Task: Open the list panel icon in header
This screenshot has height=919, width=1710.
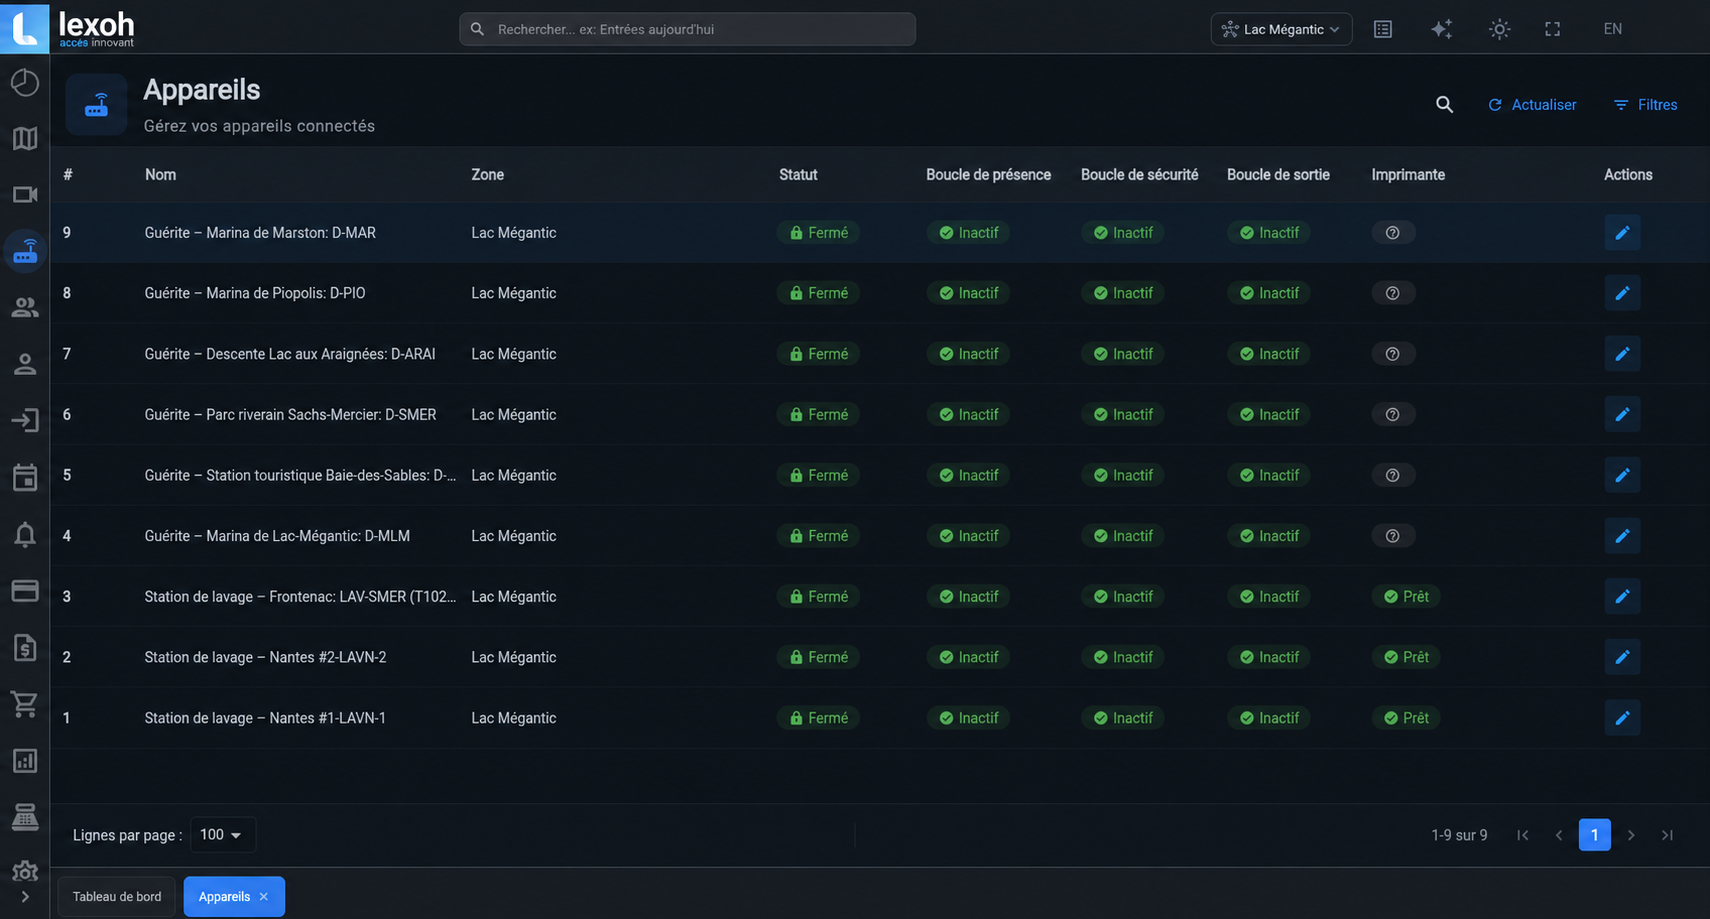Action: 1383,29
